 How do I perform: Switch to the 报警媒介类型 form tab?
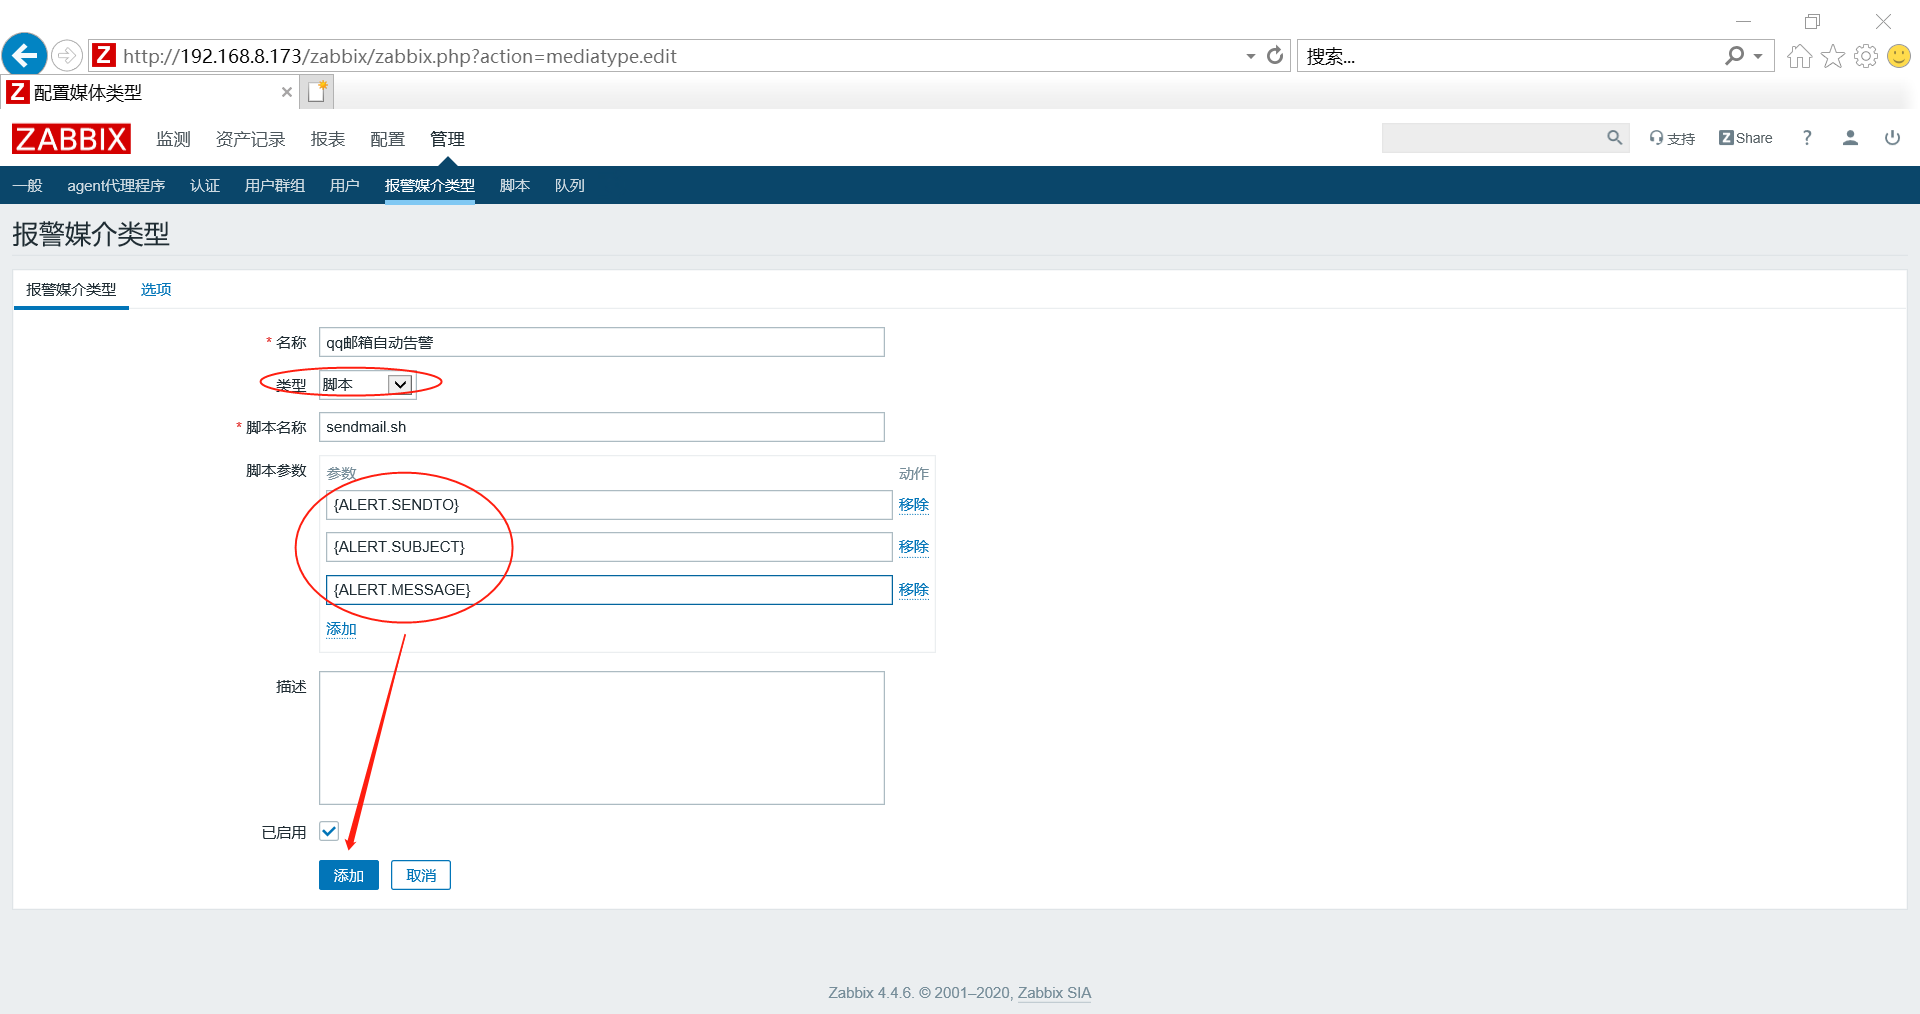click(x=71, y=290)
